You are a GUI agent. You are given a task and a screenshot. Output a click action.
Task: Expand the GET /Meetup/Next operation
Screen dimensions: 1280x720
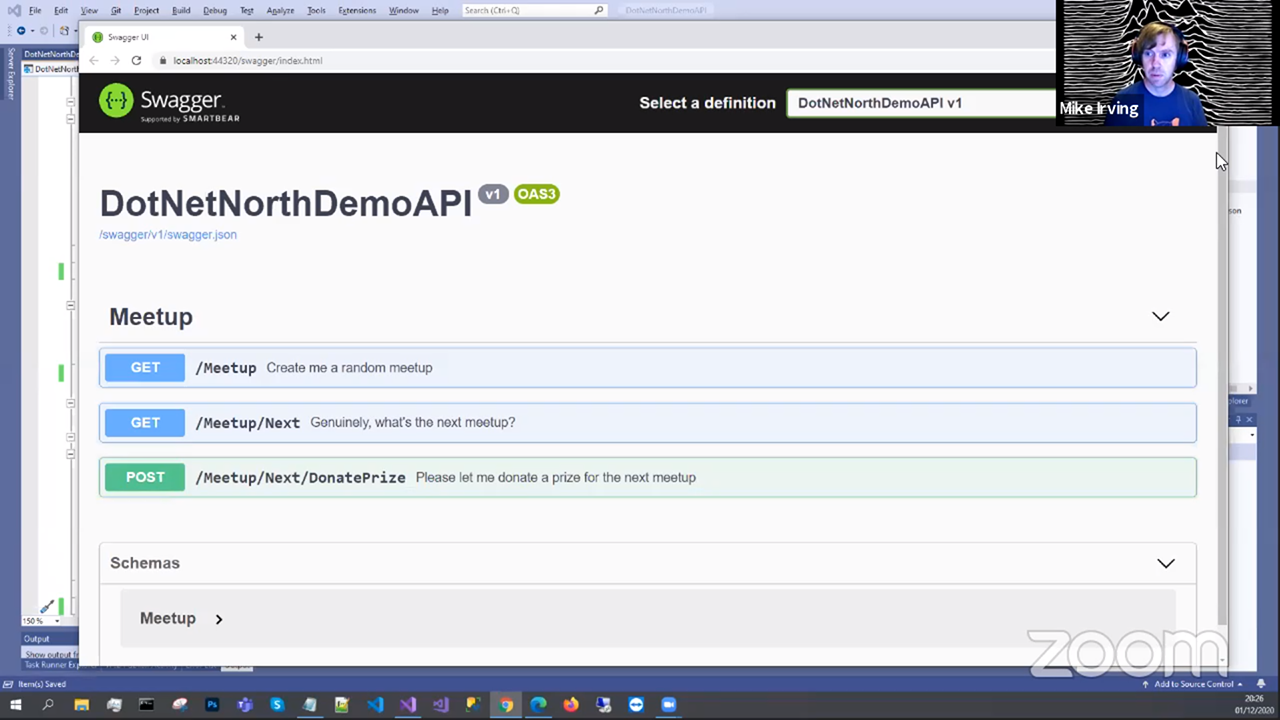(x=647, y=422)
